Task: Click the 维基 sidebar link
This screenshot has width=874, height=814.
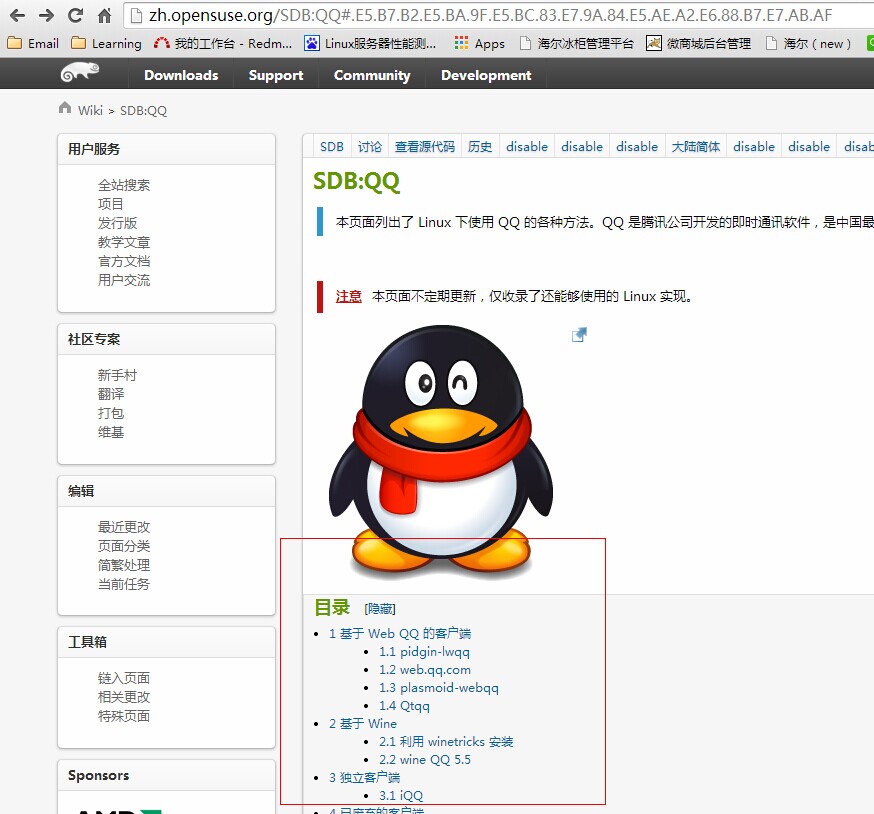Action: coord(110,432)
